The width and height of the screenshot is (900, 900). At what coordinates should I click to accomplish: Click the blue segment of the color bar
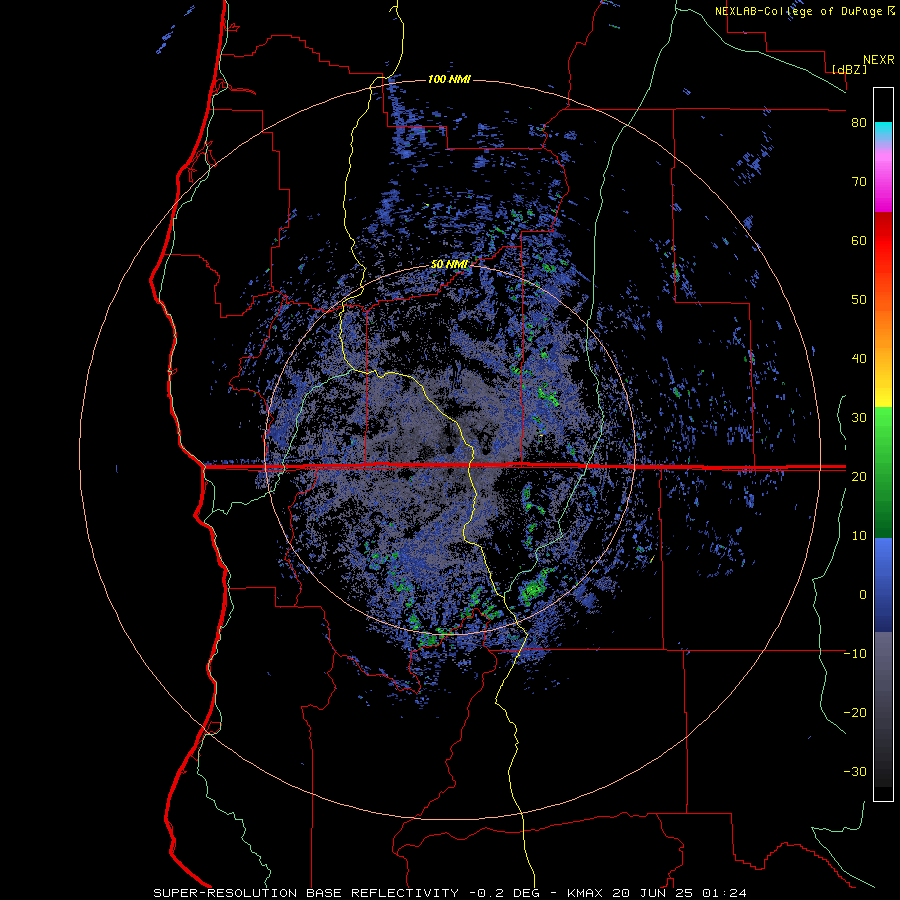pos(883,585)
